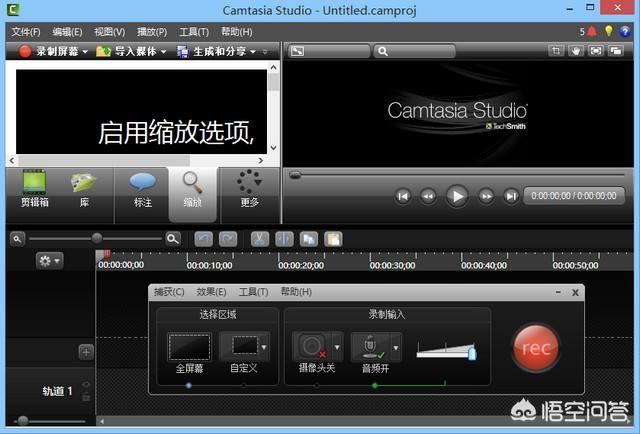Select the 缩放 zoom tab
This screenshot has width=640, height=434.
193,194
